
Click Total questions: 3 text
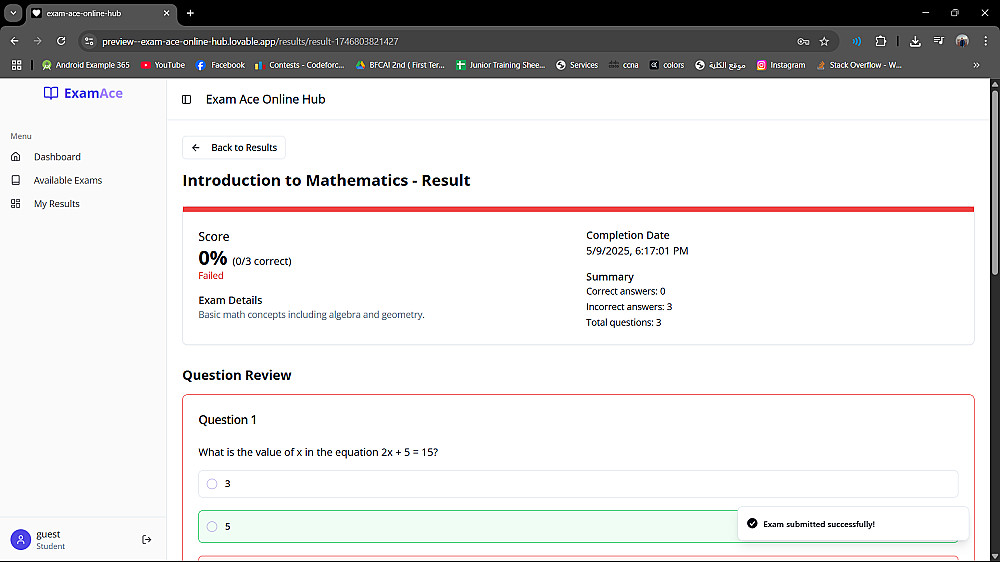624,323
